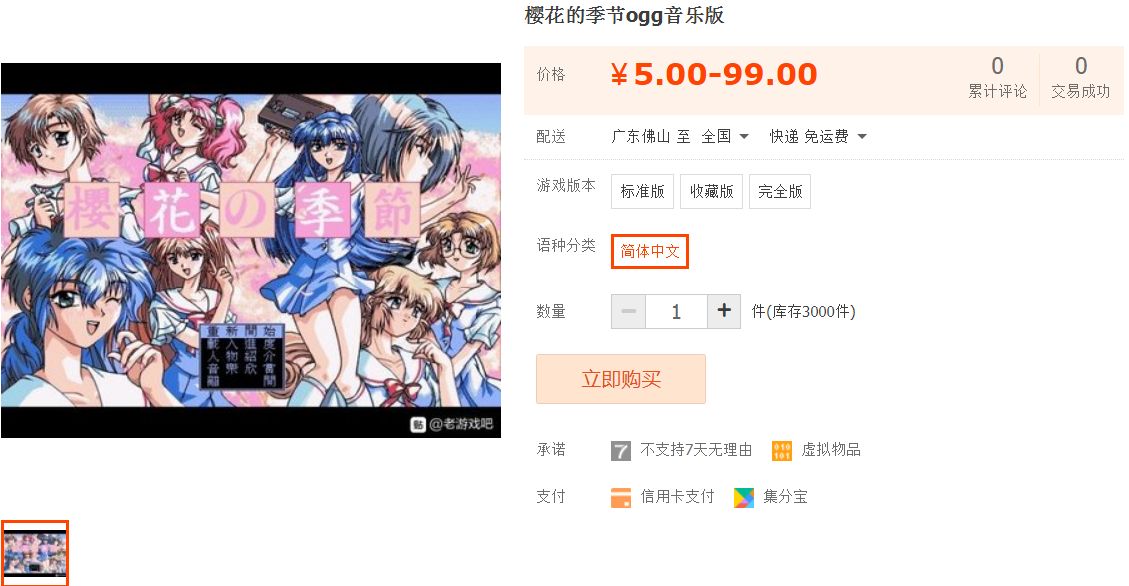
Task: Click the 不支持7天无理由 promise text
Action: (696, 450)
